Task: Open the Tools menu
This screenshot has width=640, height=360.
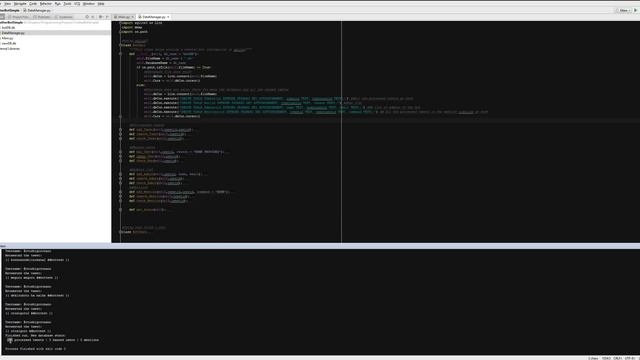Action: pyautogui.click(x=67, y=4)
